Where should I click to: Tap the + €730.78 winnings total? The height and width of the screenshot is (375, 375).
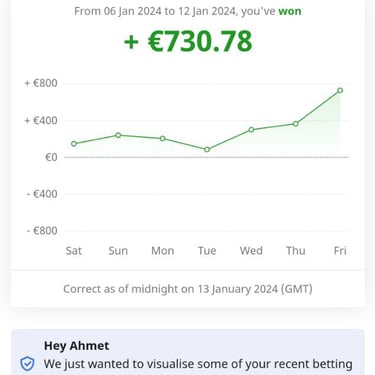[188, 41]
